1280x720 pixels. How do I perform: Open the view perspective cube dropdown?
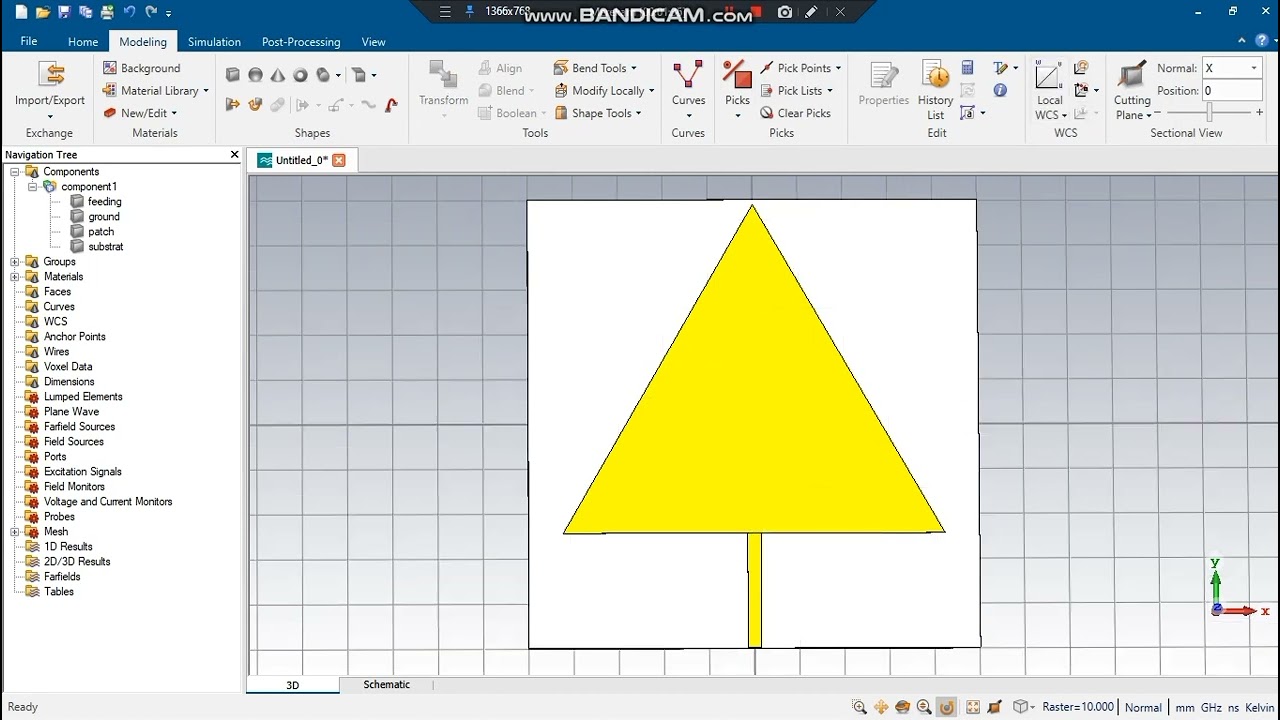pos(1024,707)
